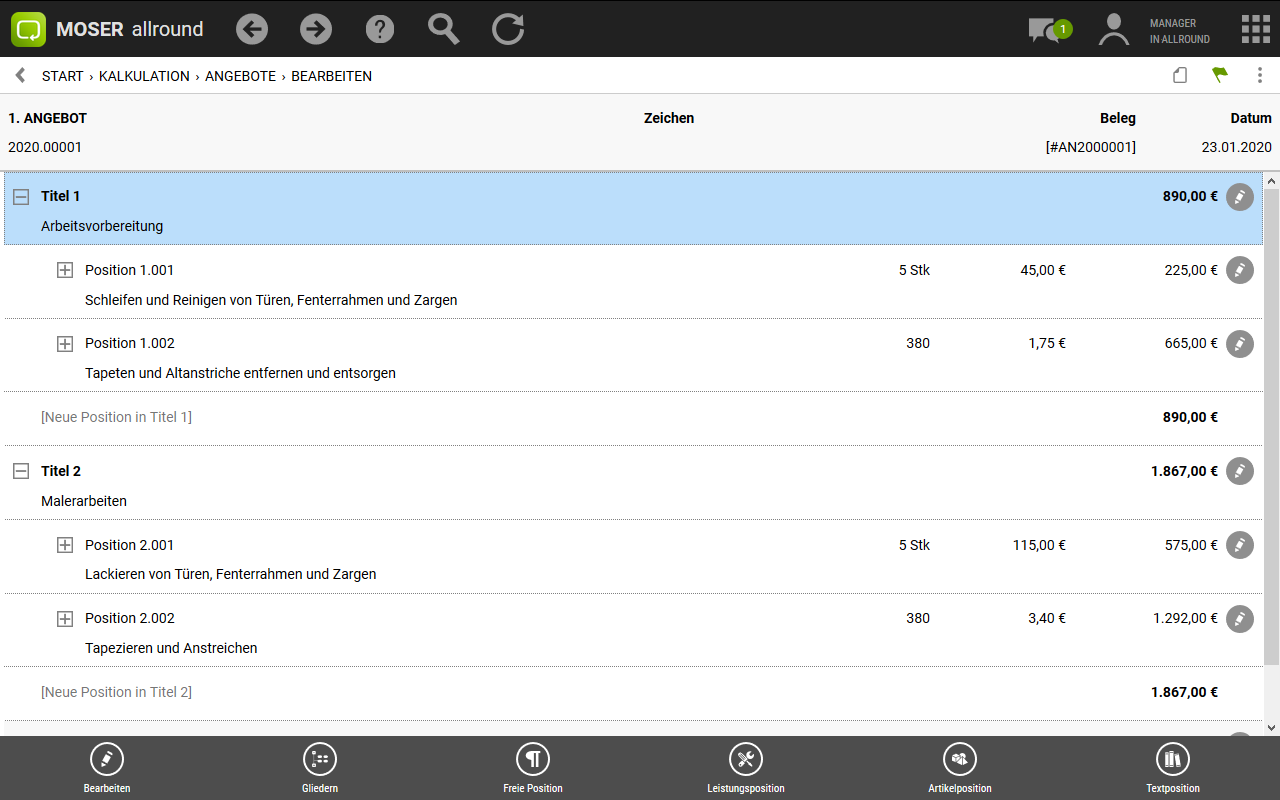Click the green flag icon
The image size is (1280, 800).
(1220, 75)
